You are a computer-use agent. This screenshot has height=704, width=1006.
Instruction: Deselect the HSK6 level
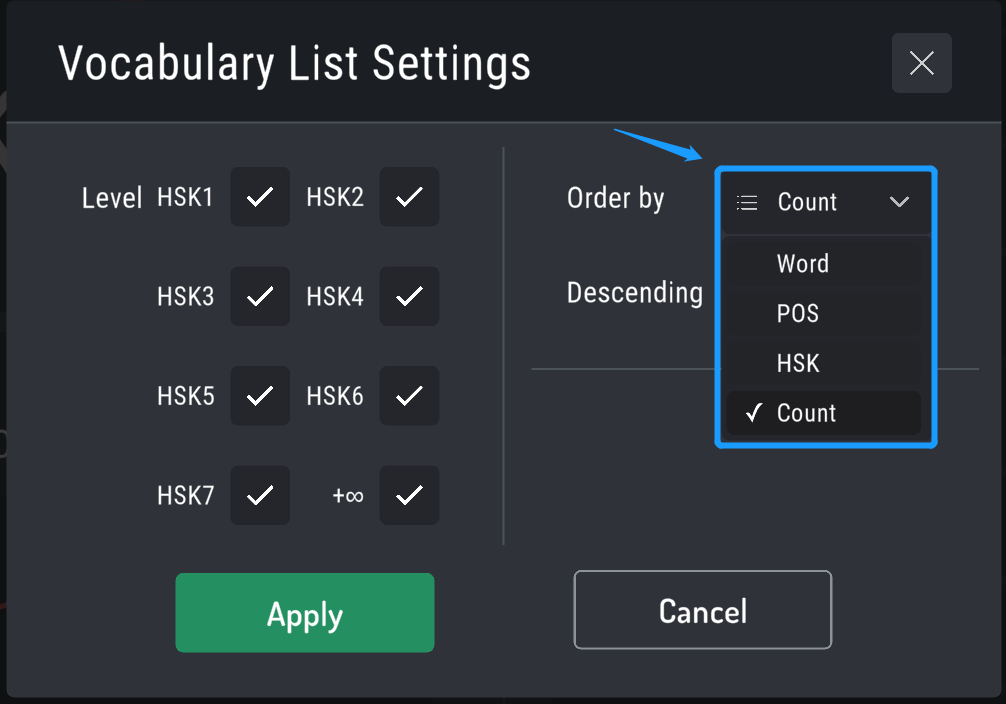(x=409, y=396)
